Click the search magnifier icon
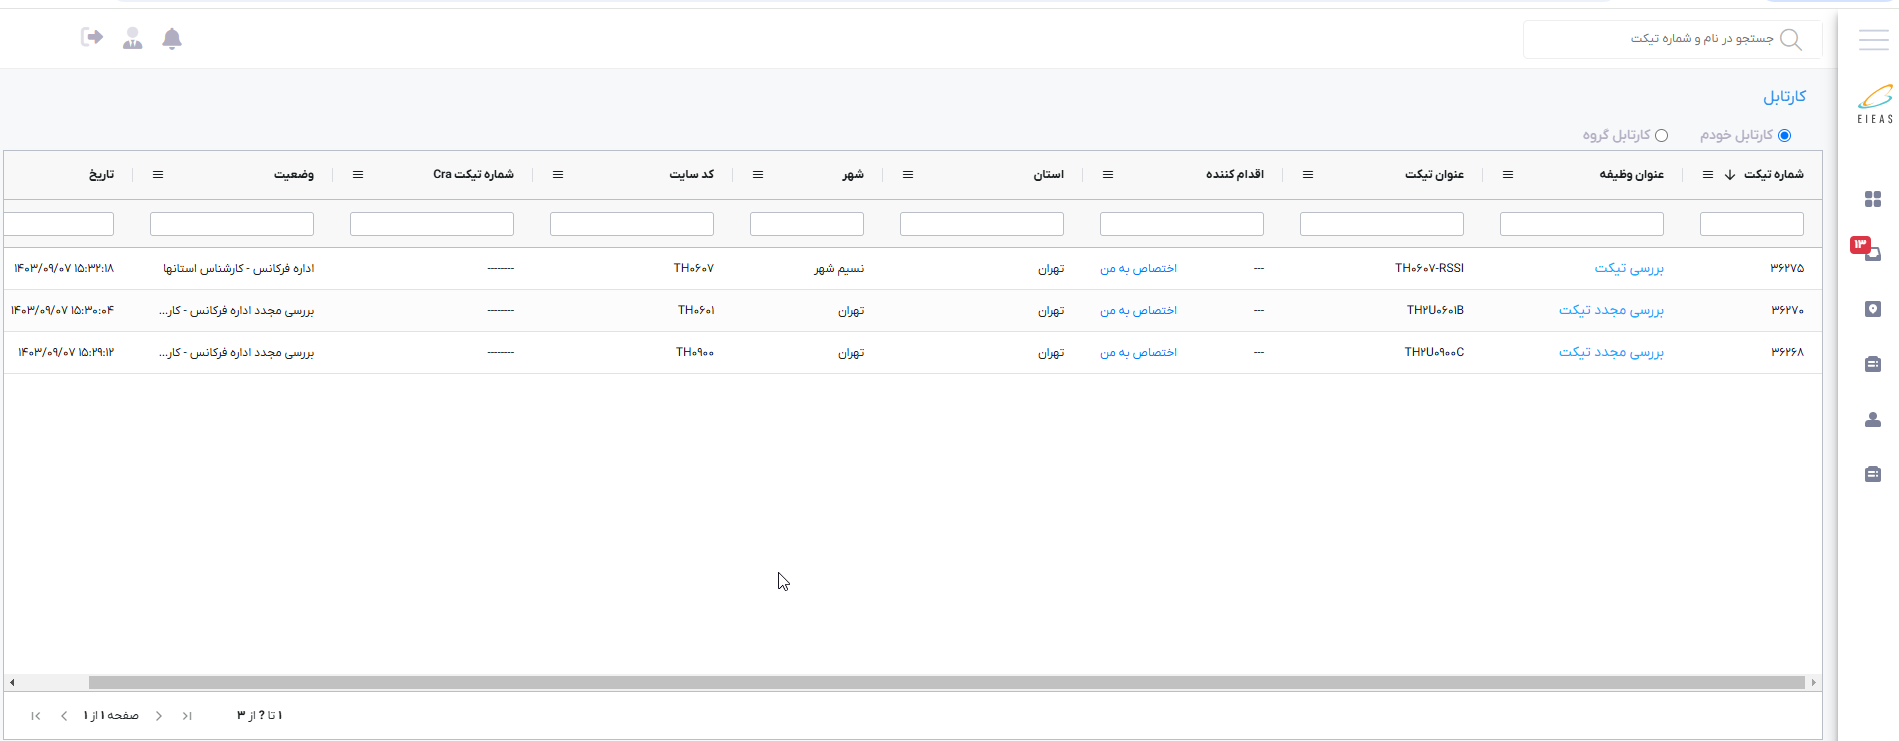 click(x=1791, y=40)
